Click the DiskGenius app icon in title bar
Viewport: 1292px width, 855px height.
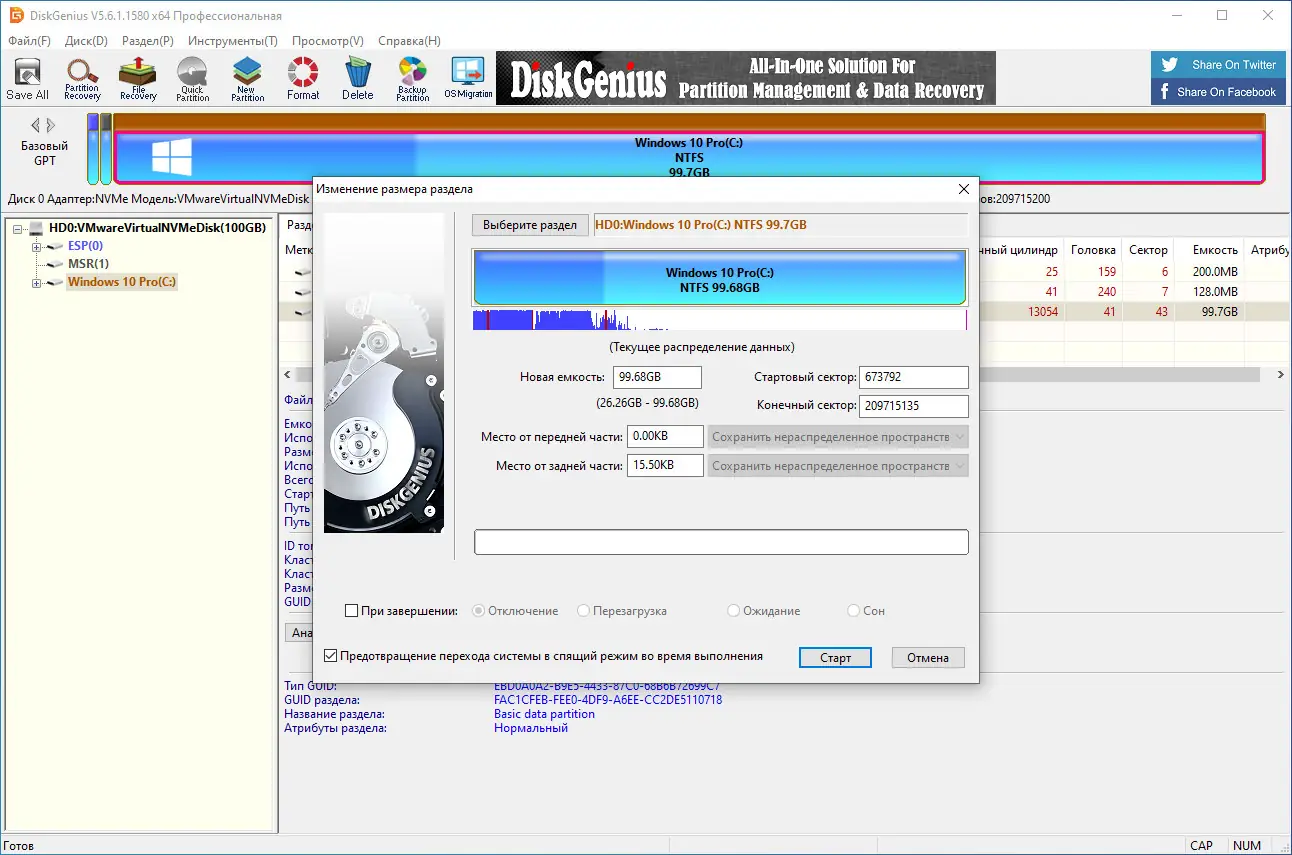pos(14,15)
